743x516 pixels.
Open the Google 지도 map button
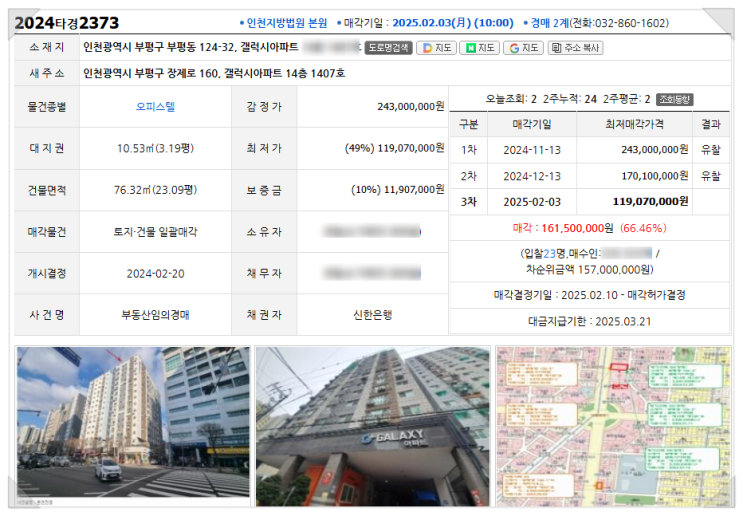click(524, 48)
